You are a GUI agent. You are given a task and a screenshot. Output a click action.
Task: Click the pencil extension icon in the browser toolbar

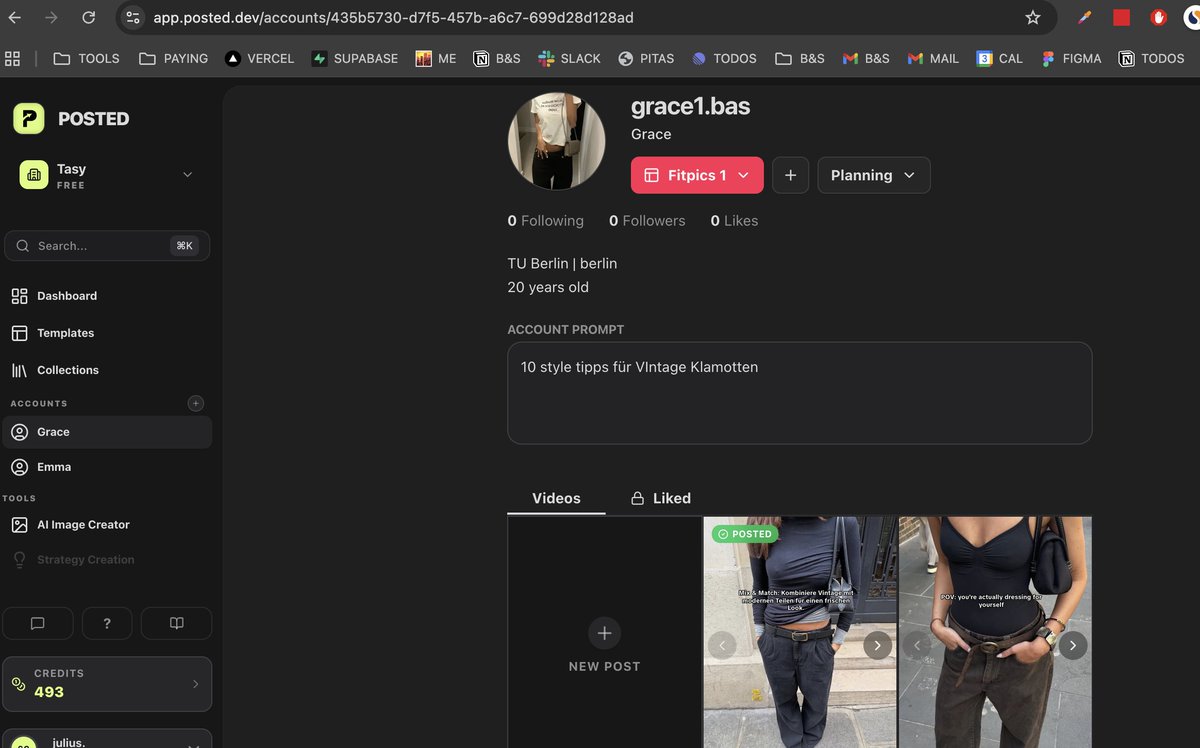click(x=1084, y=18)
